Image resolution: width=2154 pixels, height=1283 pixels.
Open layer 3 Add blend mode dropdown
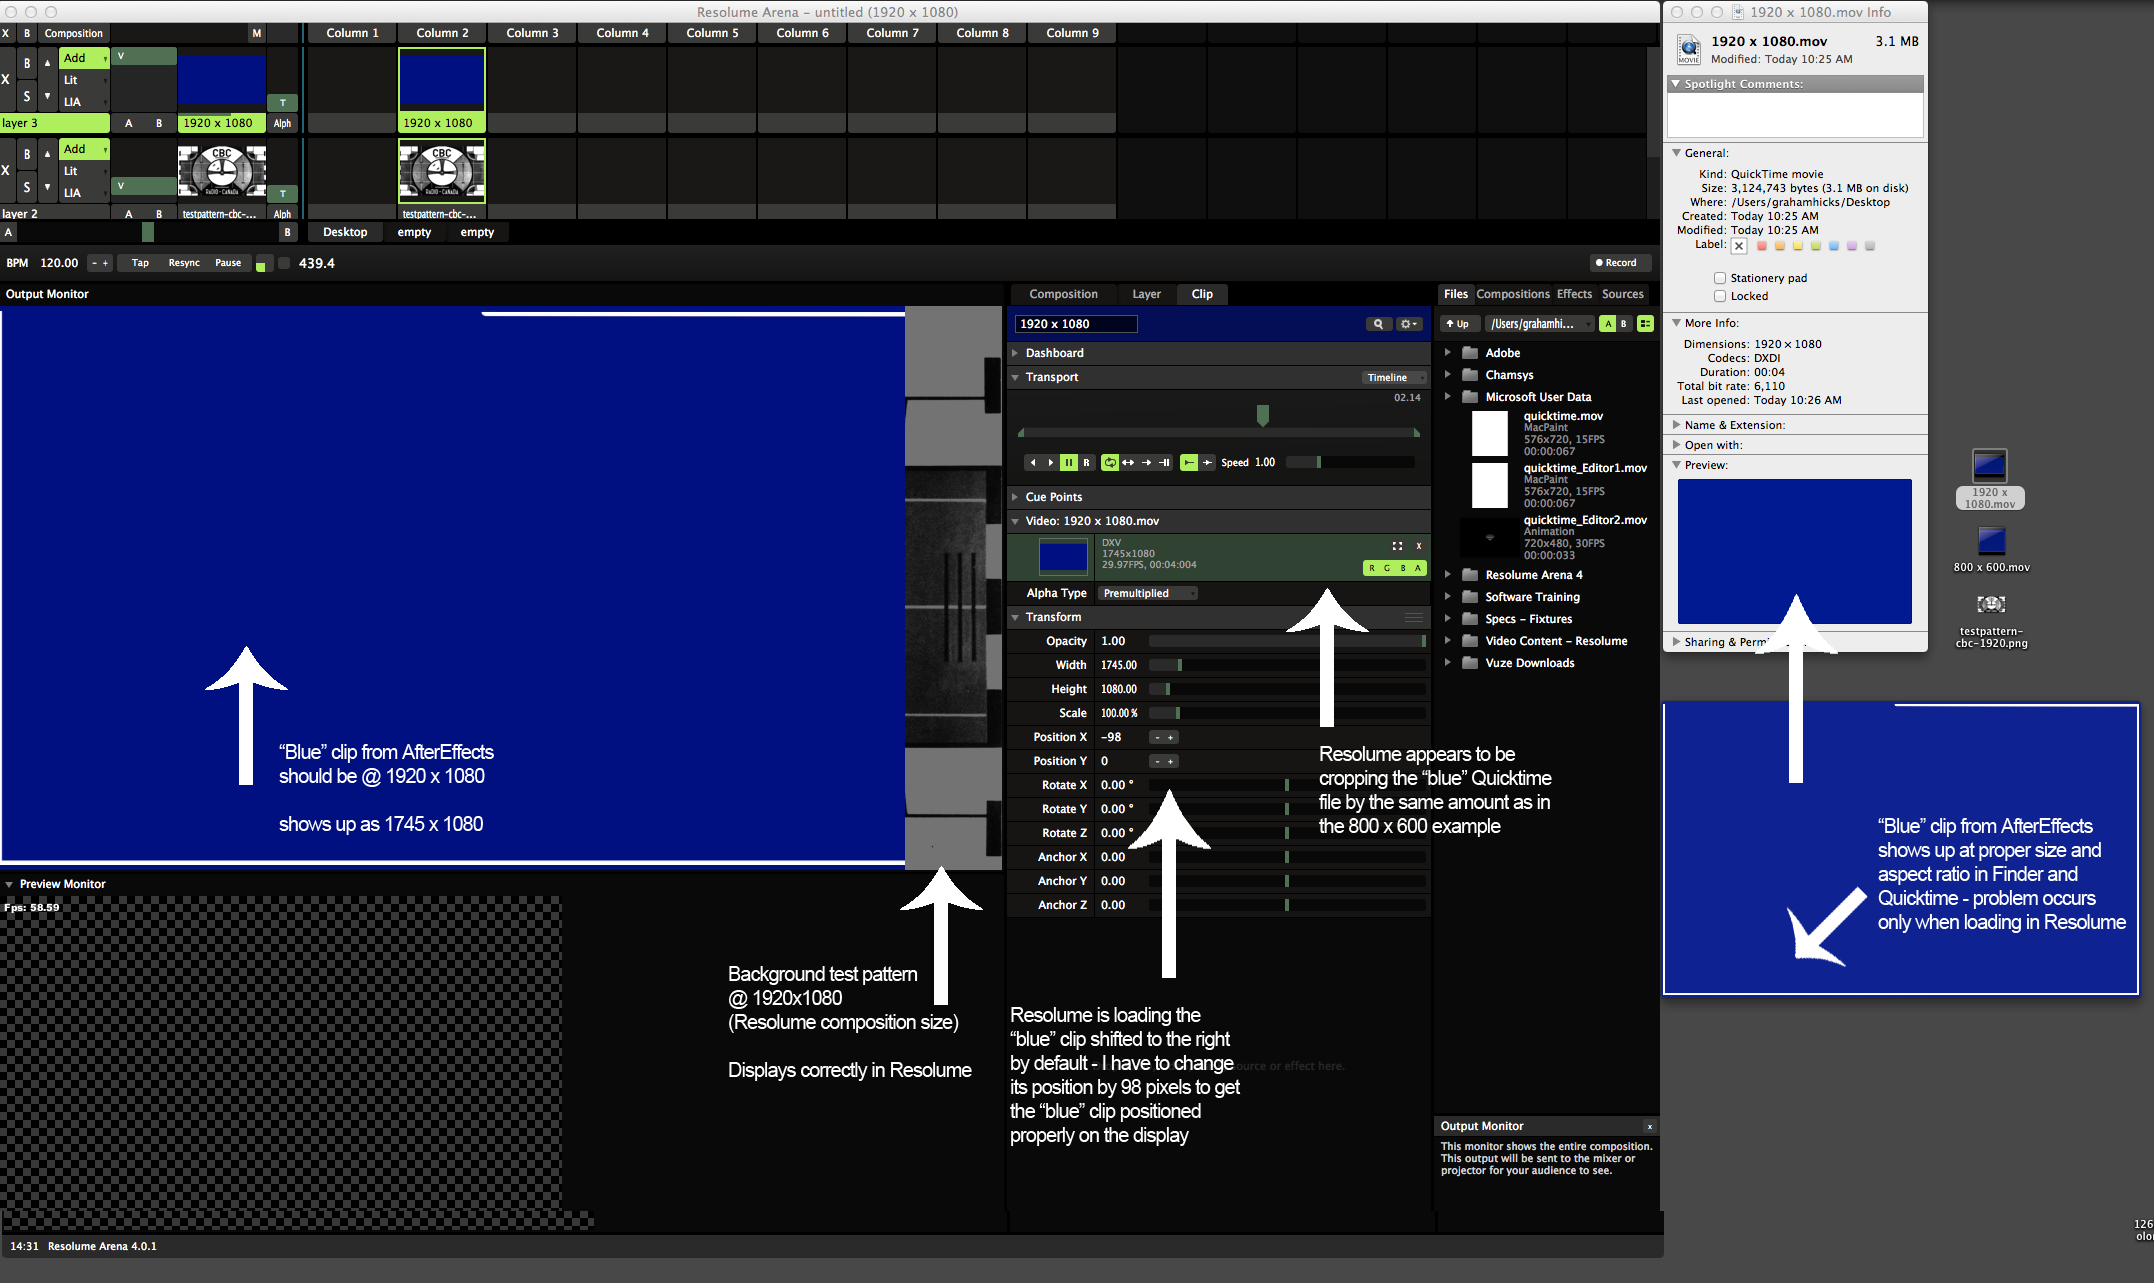point(84,58)
